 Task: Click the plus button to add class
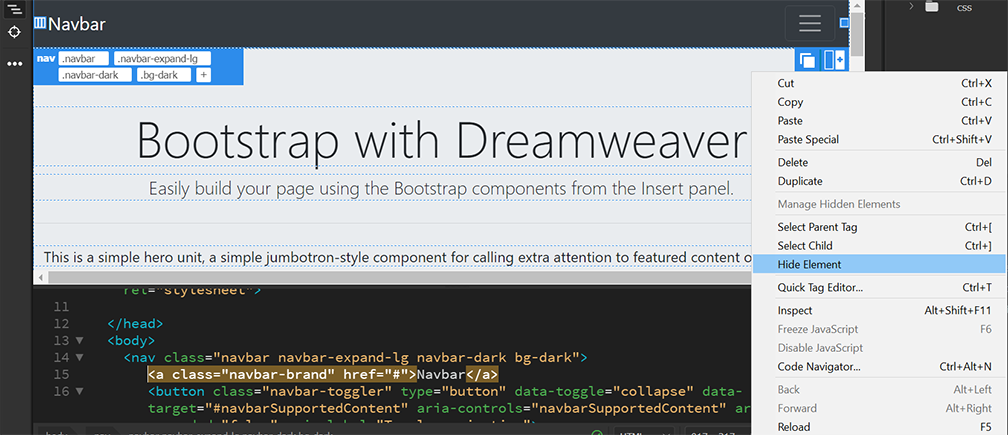[x=202, y=75]
